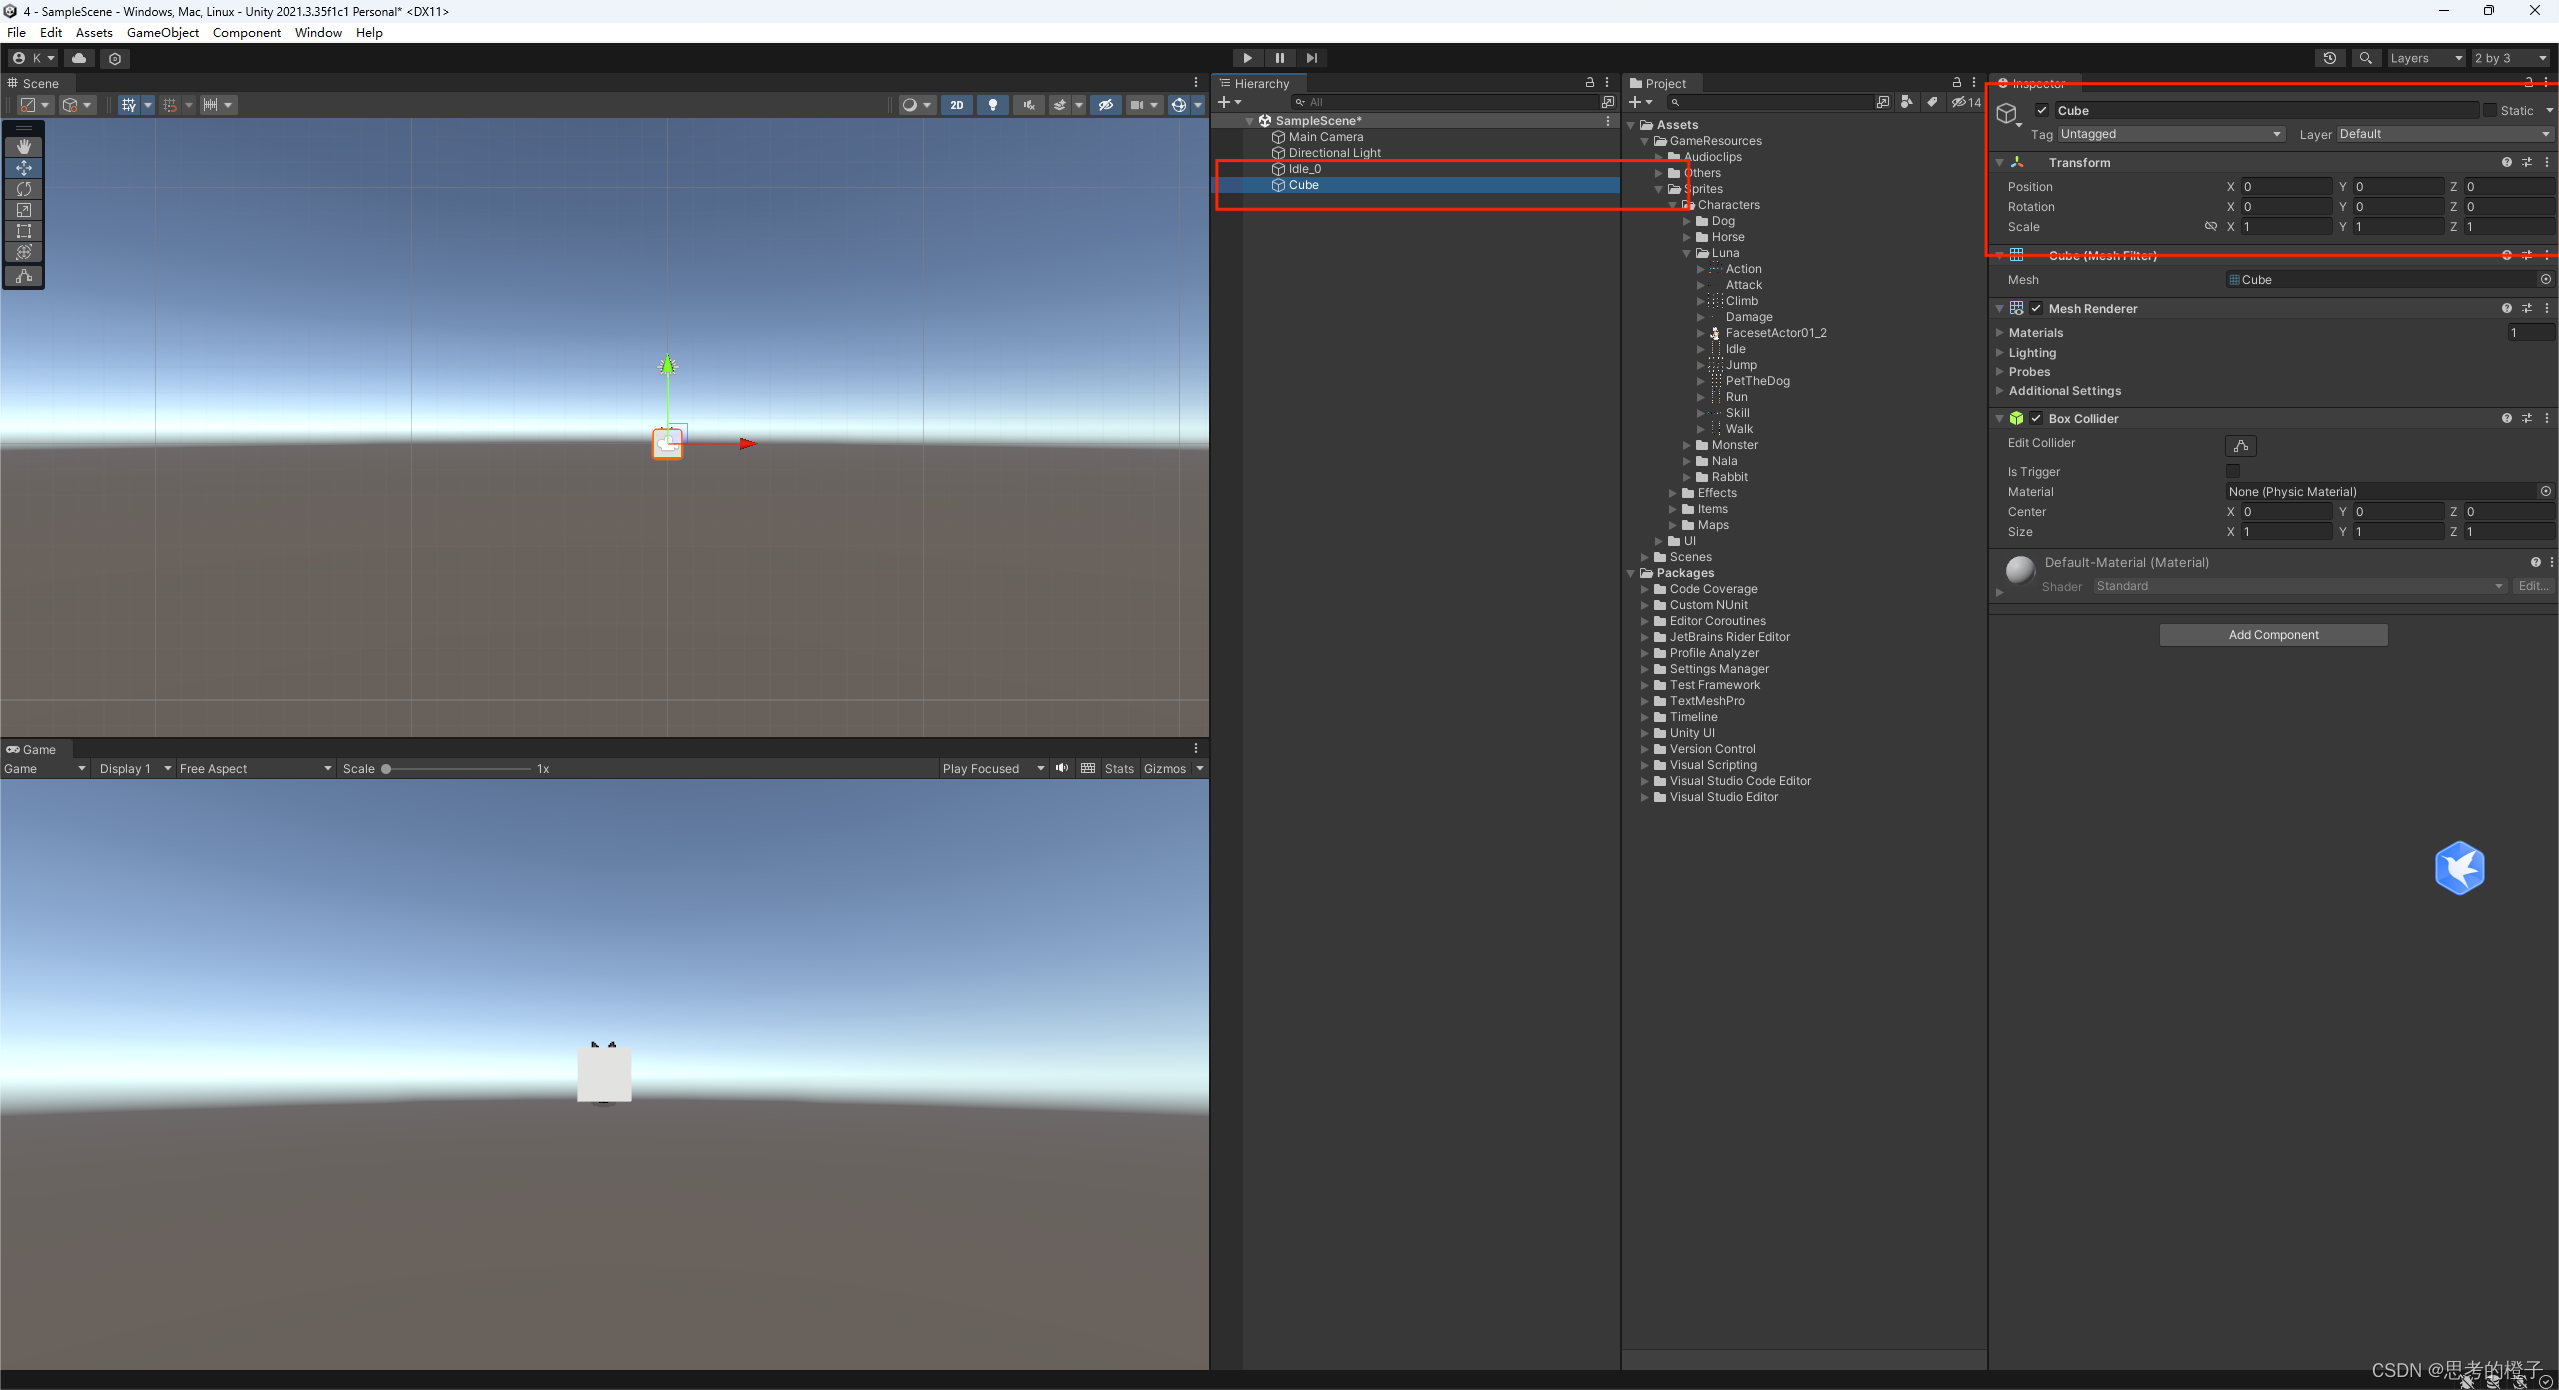Open the Free Aspect dropdown
This screenshot has height=1390, width=2559.
[x=255, y=769]
